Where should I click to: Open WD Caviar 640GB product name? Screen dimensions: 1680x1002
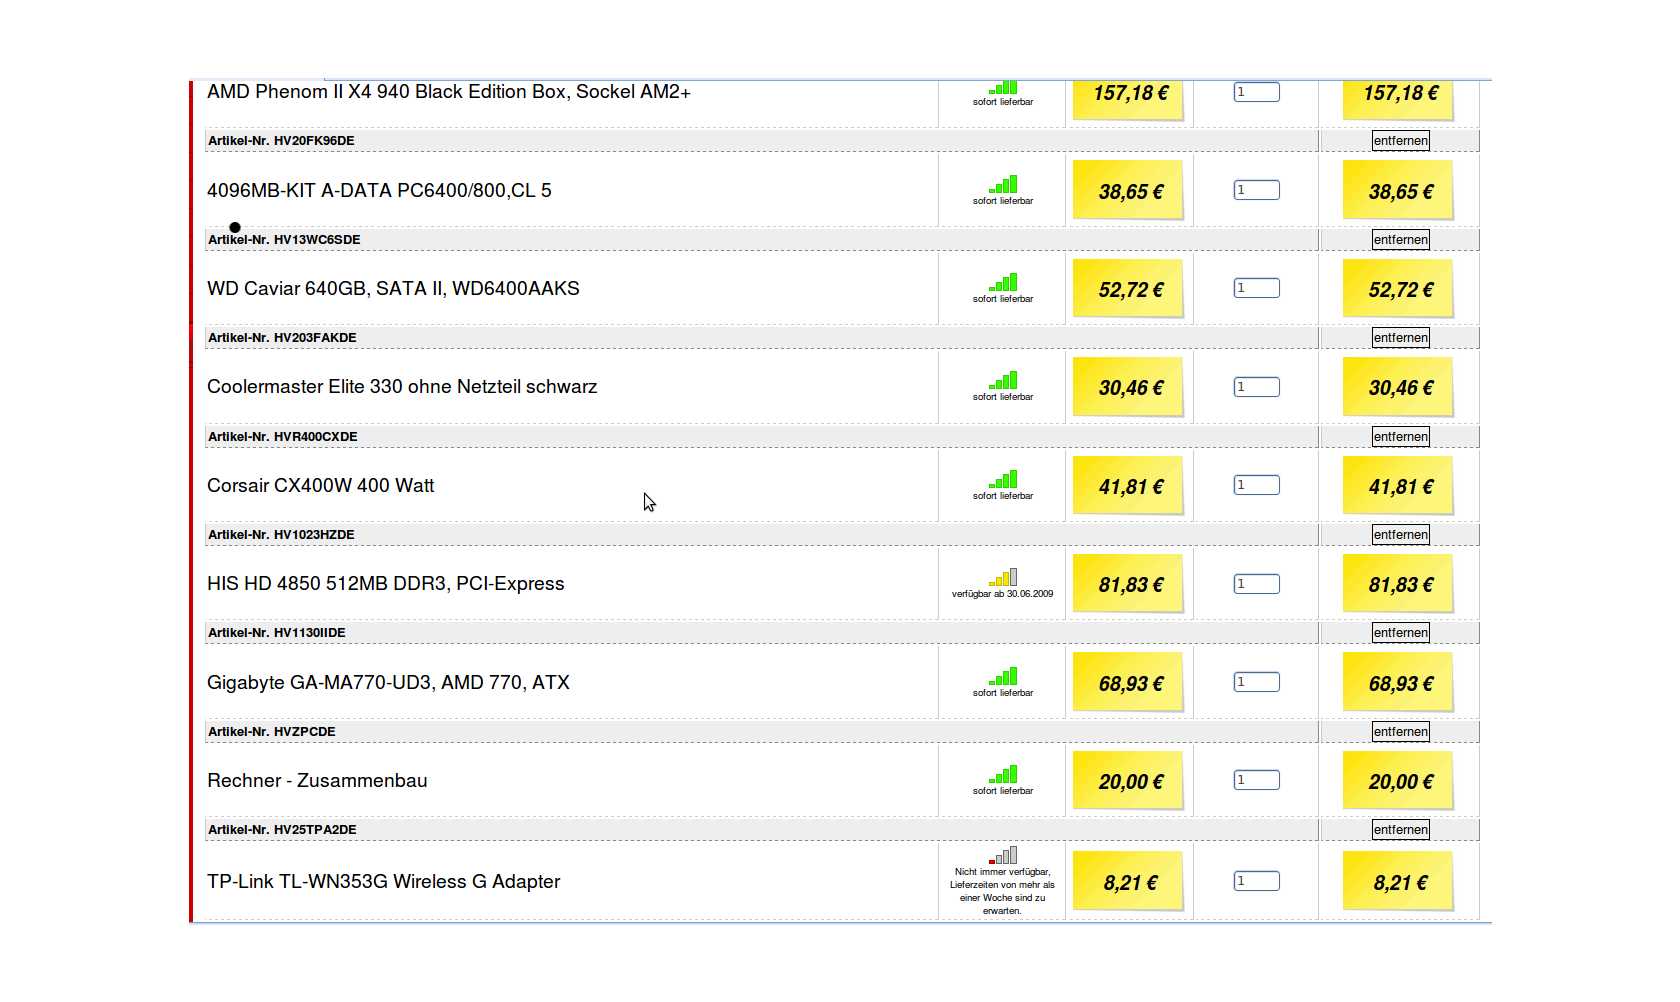(393, 289)
